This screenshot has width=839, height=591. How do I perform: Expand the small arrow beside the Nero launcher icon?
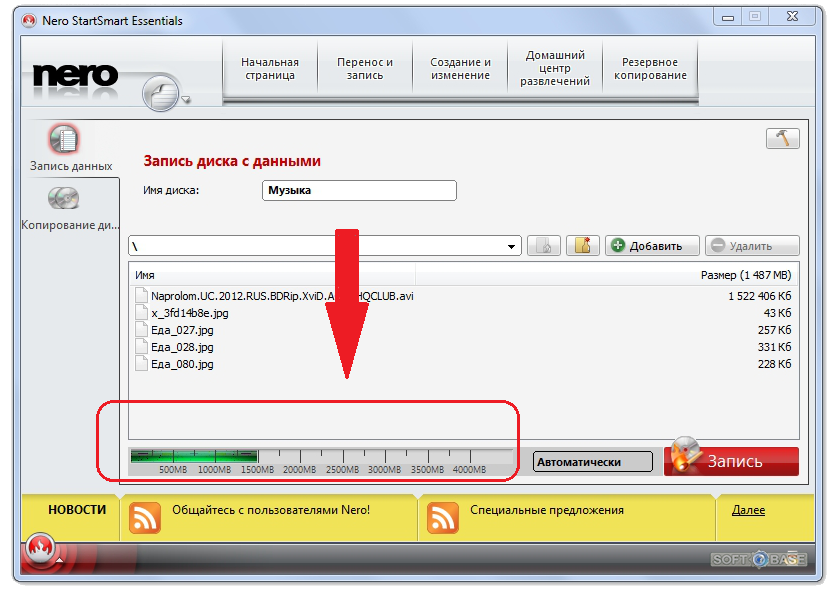click(186, 99)
